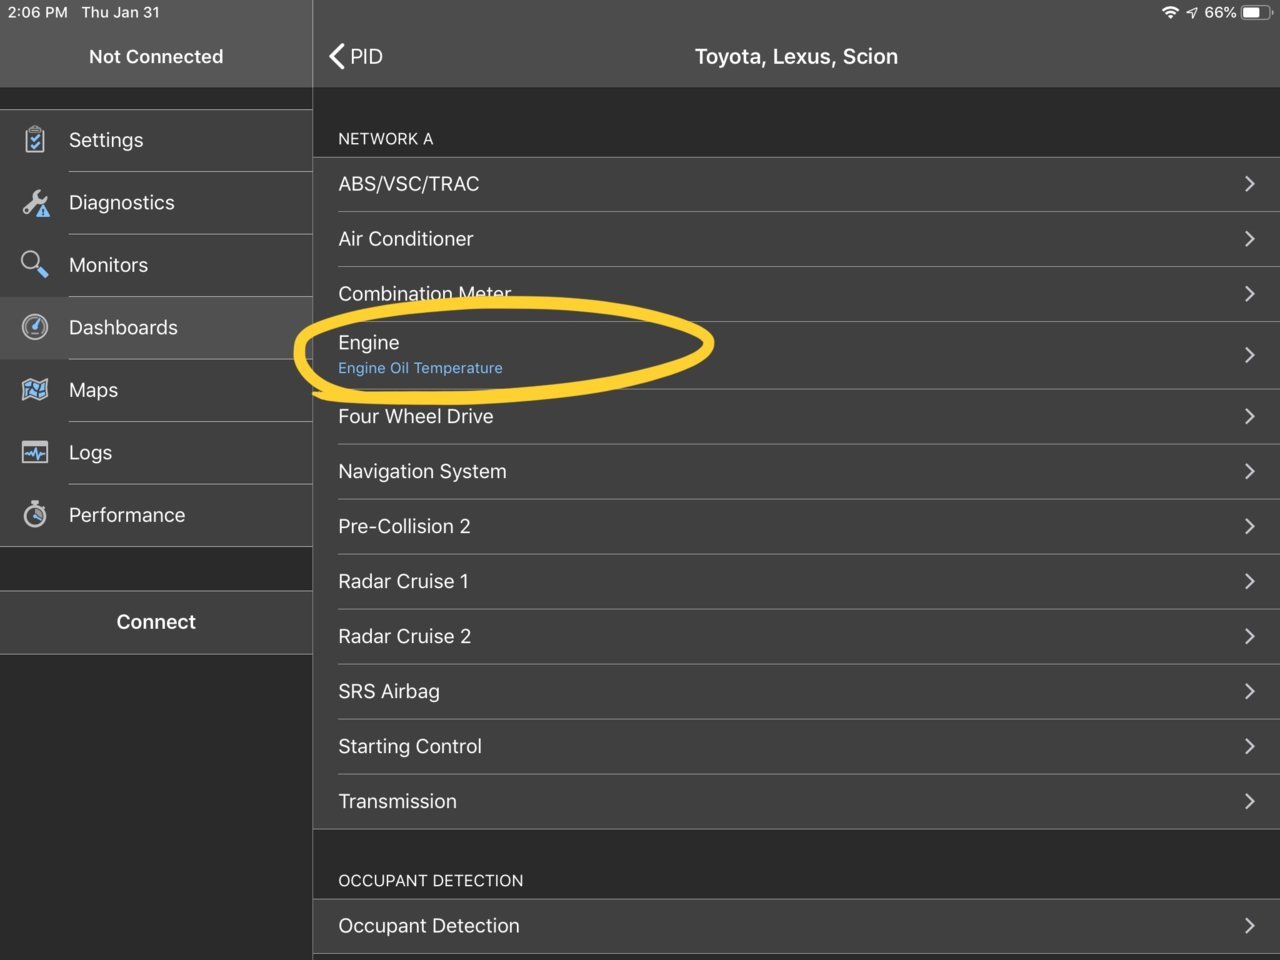Go to the Diagnostics section
The height and width of the screenshot is (960, 1280).
pyautogui.click(x=156, y=203)
